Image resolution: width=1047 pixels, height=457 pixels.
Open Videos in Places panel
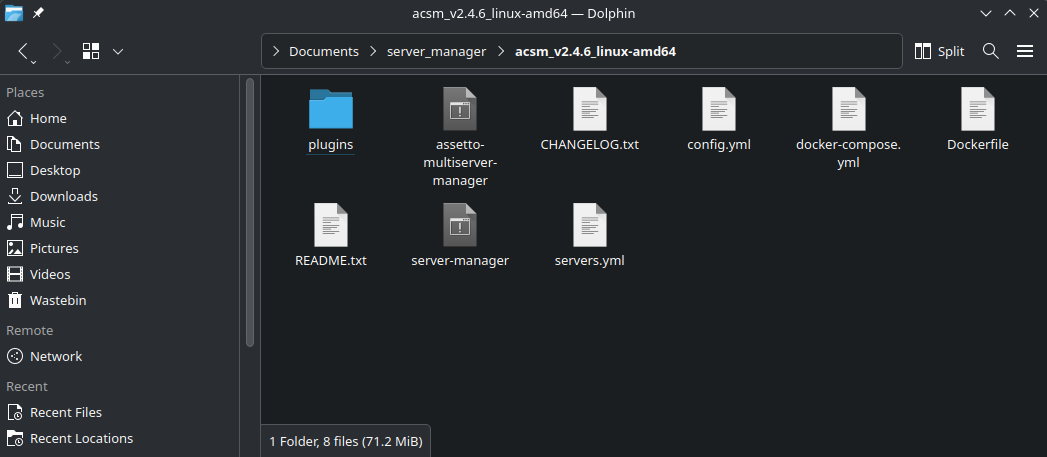coord(120,275)
